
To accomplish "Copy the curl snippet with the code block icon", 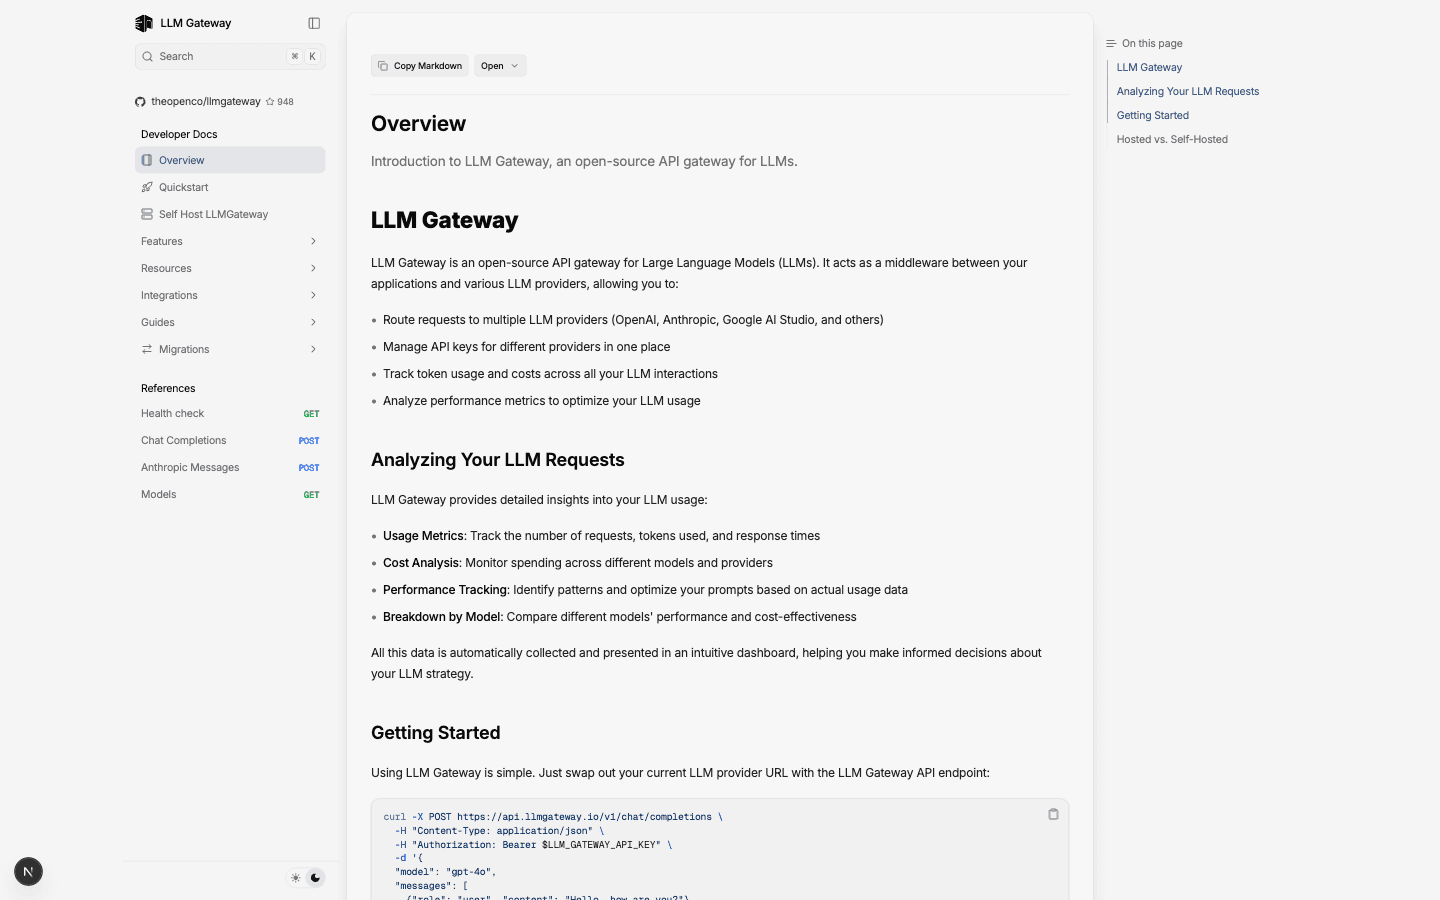I will (1052, 814).
